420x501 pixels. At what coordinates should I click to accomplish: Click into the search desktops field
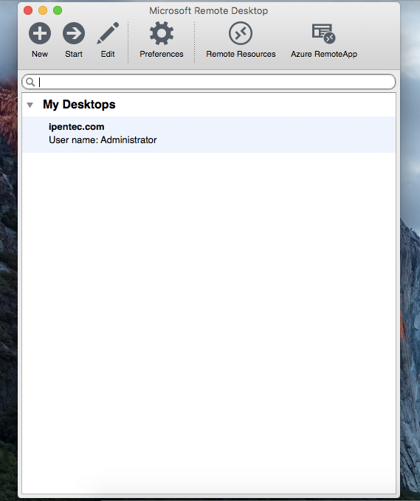(209, 82)
